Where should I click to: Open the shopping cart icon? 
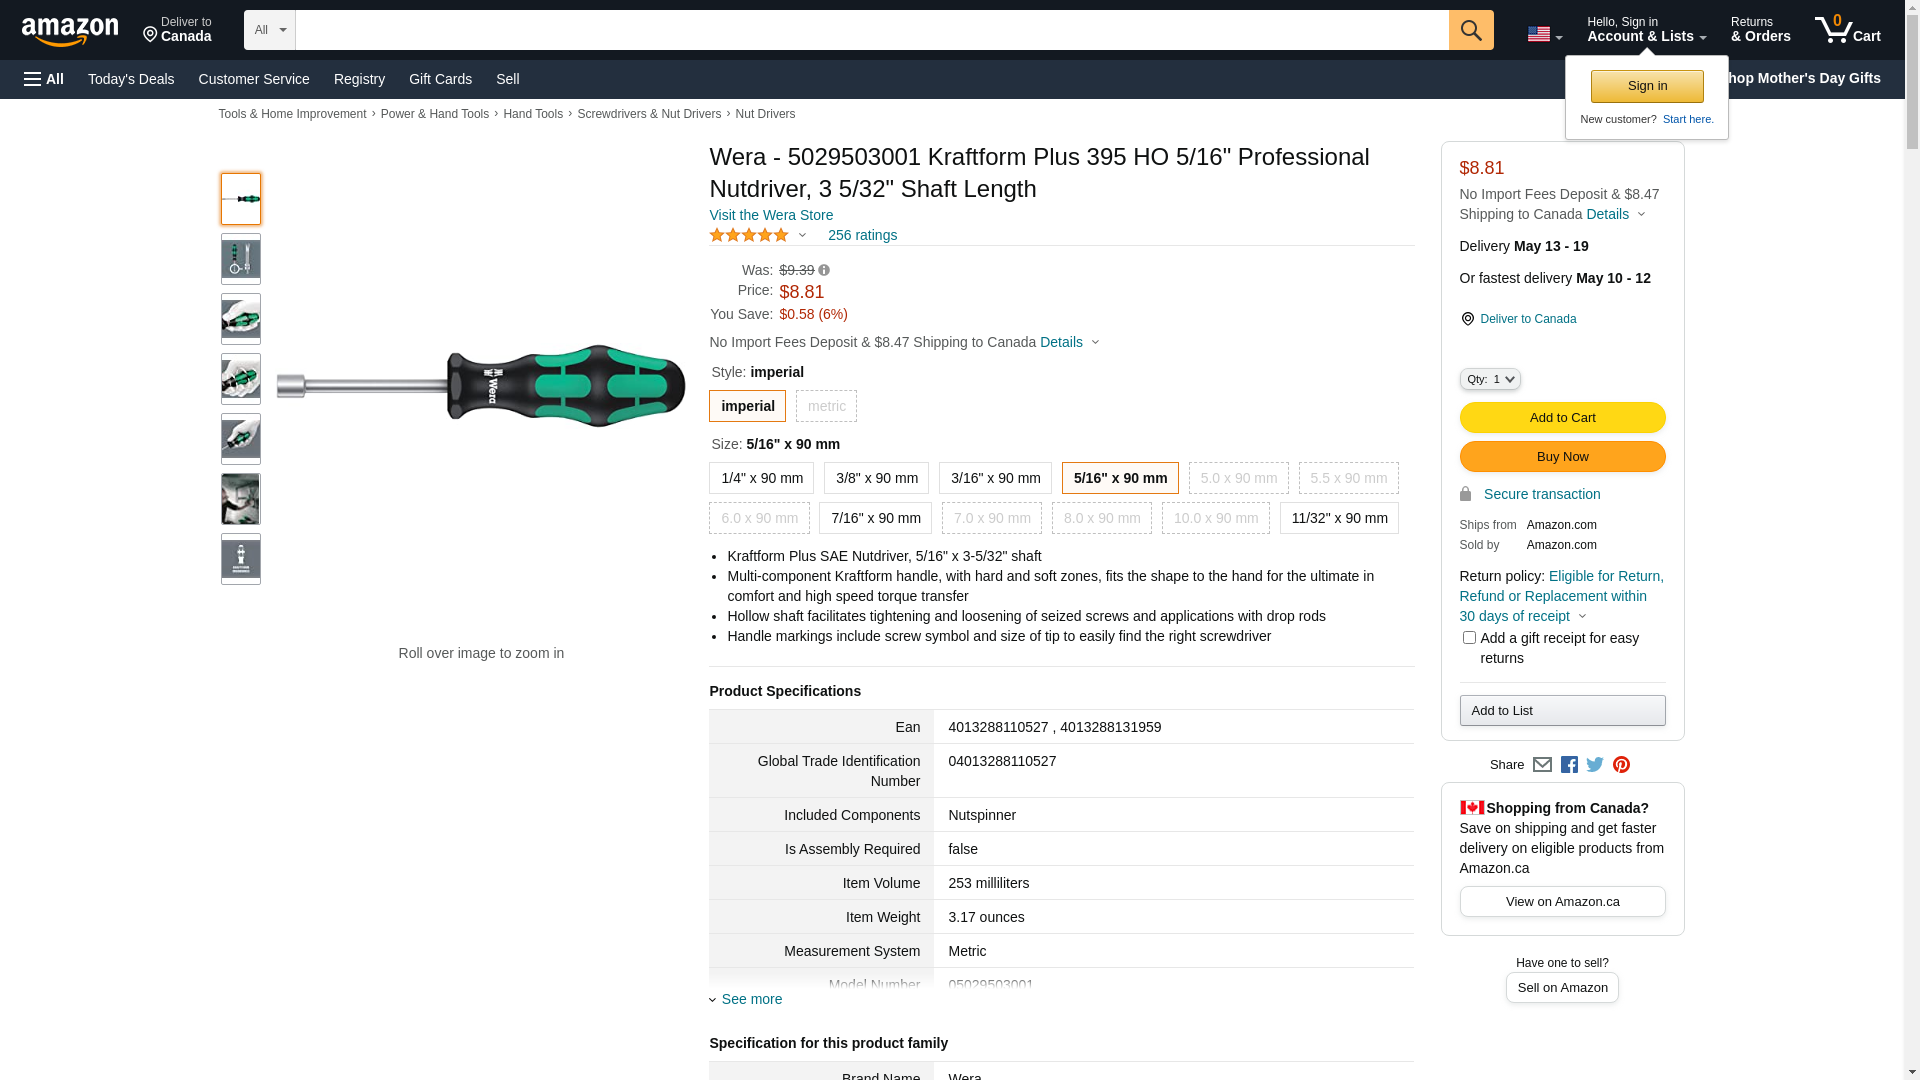[x=1847, y=30]
